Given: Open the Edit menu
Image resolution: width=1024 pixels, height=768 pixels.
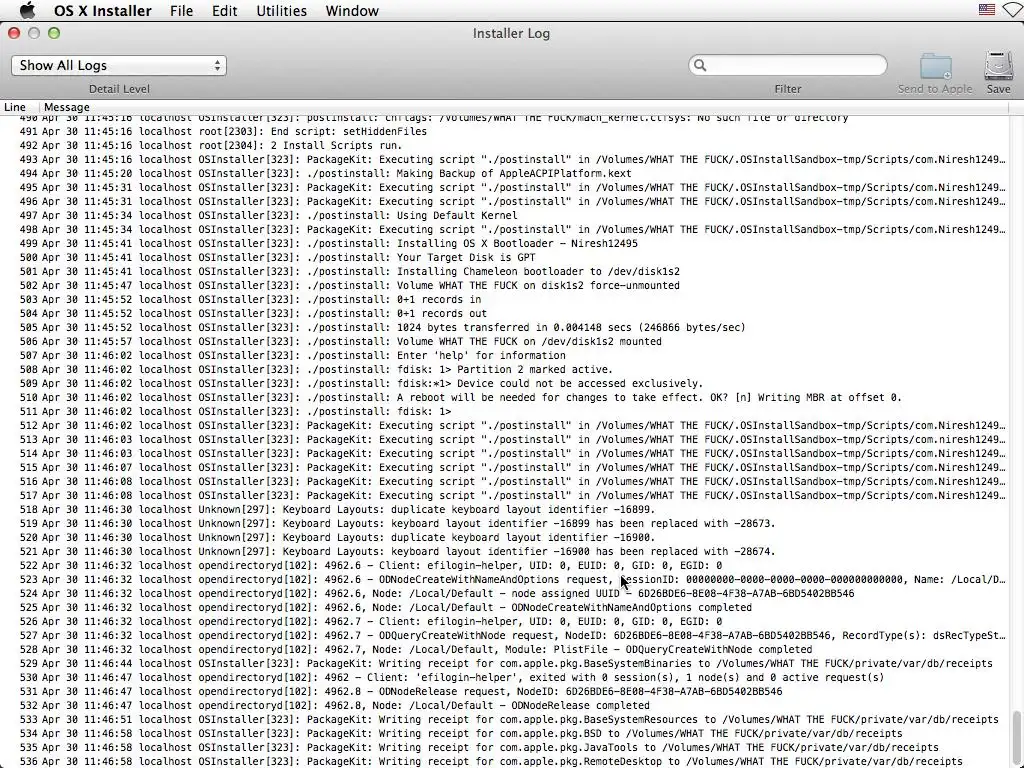Looking at the screenshot, I should (225, 10).
